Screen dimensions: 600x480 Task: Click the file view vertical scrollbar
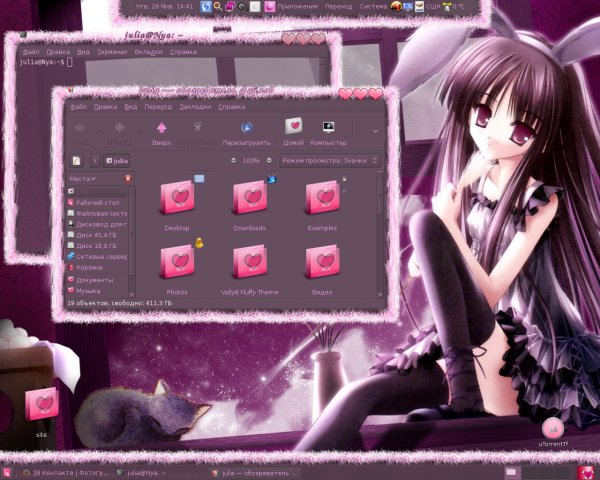tap(380, 233)
